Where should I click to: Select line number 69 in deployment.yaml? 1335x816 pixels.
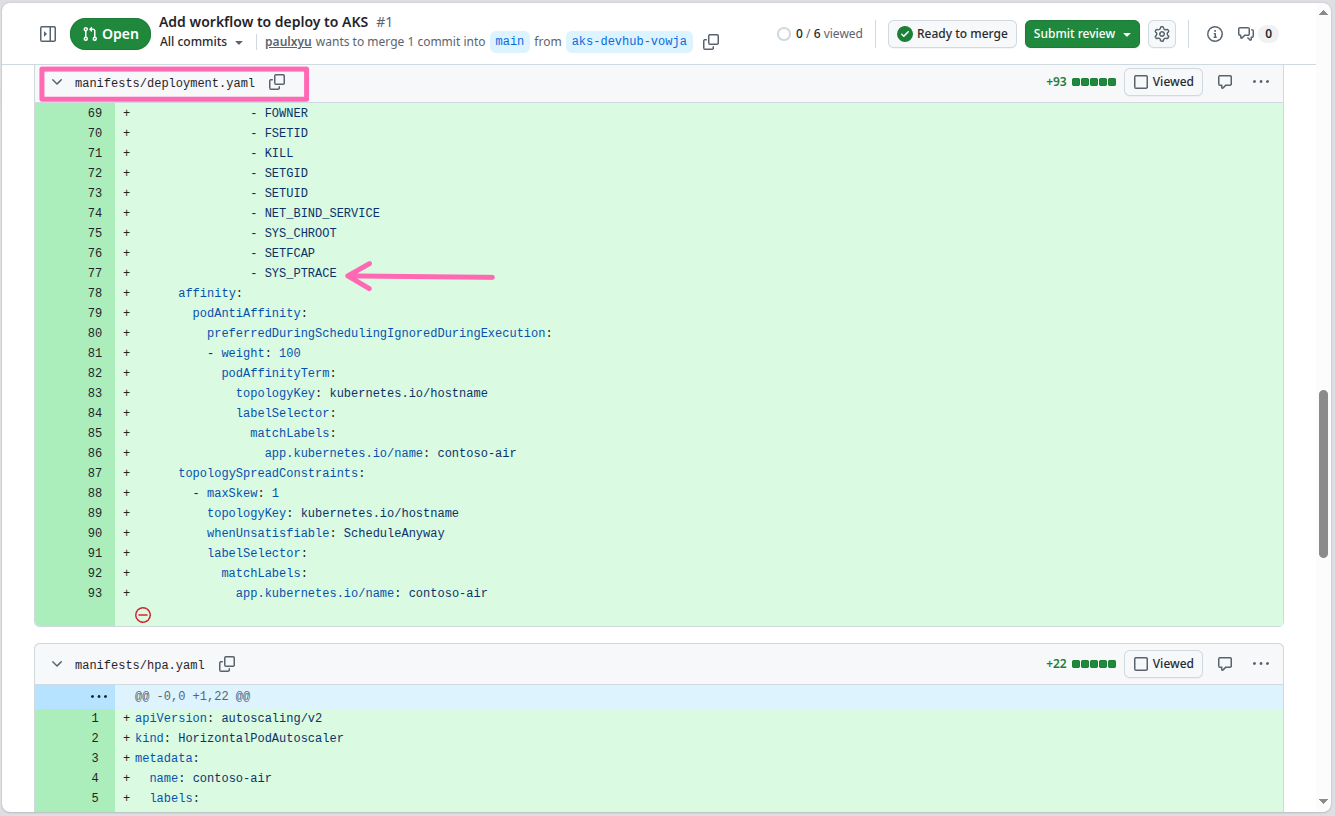(95, 113)
